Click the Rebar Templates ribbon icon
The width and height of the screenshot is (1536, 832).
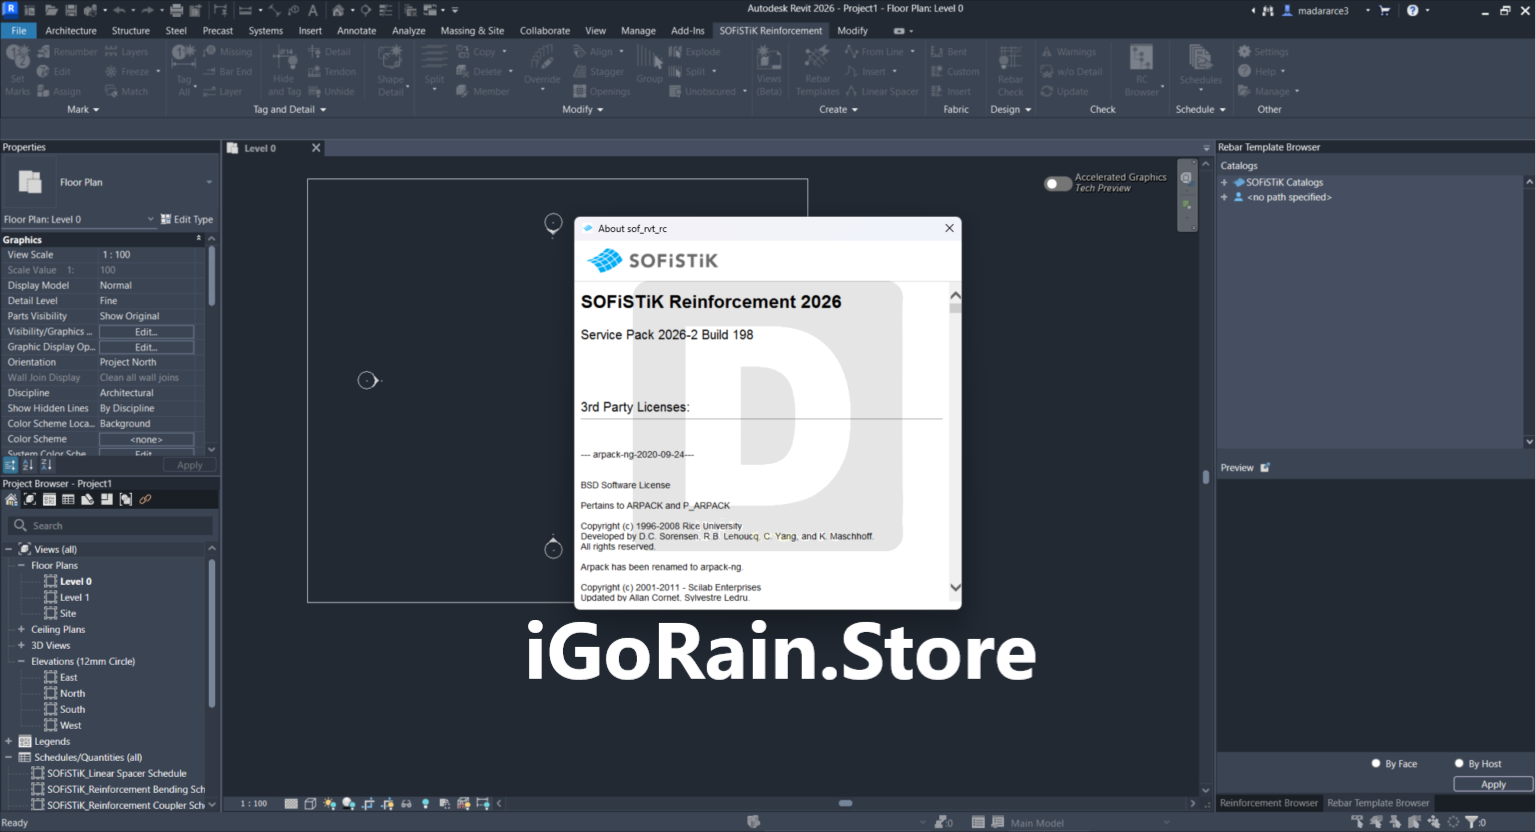coord(817,69)
